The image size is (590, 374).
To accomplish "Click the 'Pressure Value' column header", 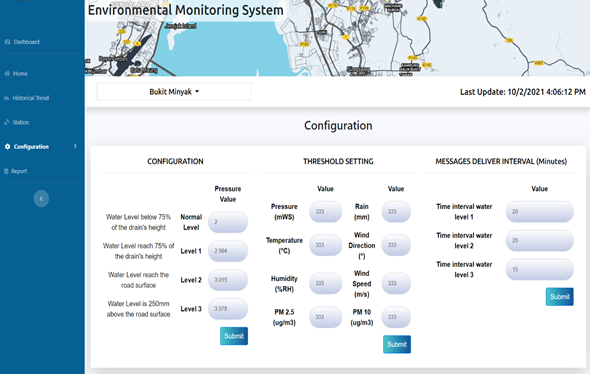I will (228, 194).
